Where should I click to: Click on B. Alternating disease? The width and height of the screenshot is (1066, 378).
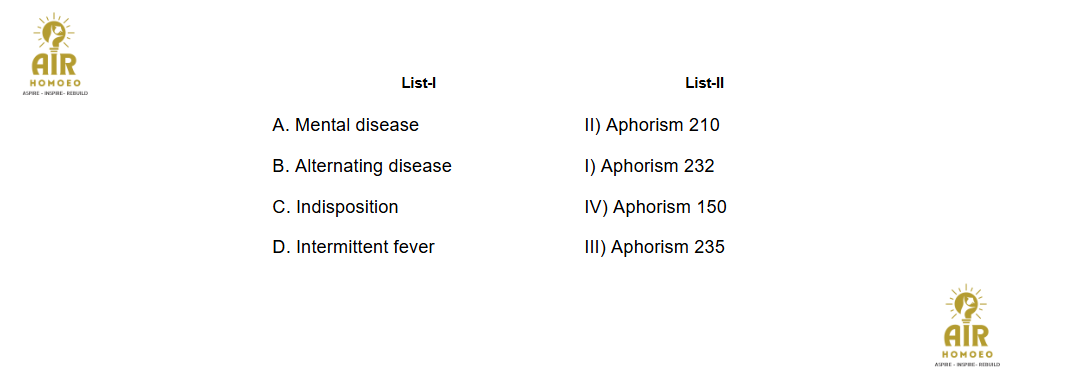coord(362,166)
